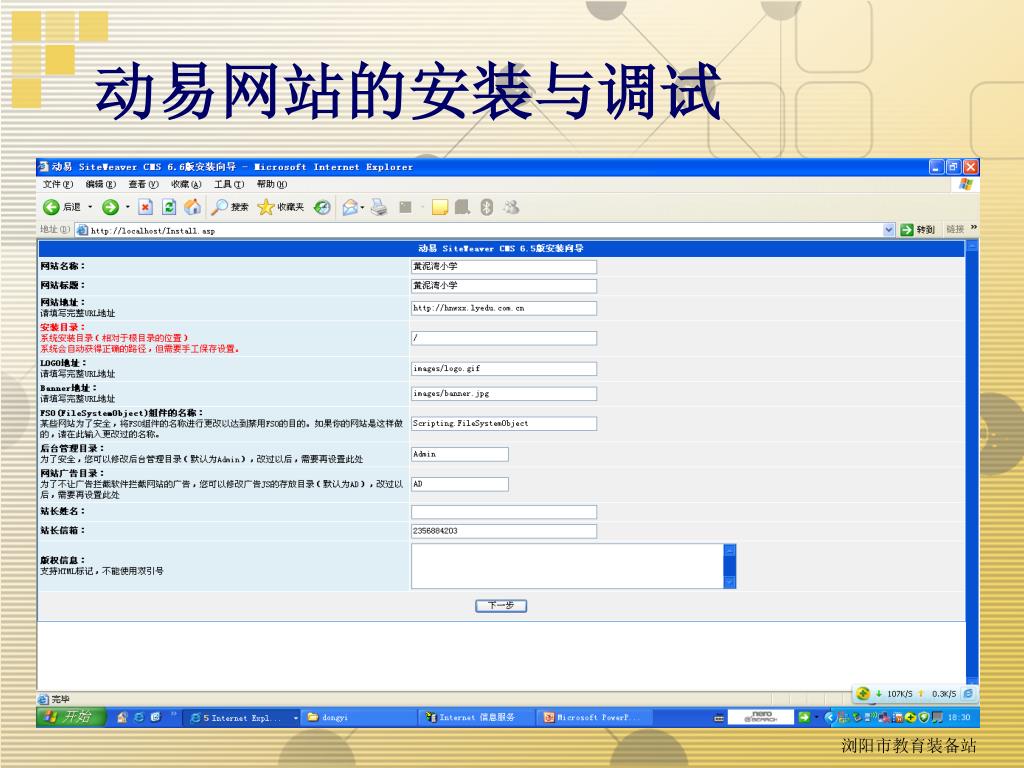Click the green Back (后退) arrow
Image resolution: width=1024 pixels, height=768 pixels.
point(51,207)
